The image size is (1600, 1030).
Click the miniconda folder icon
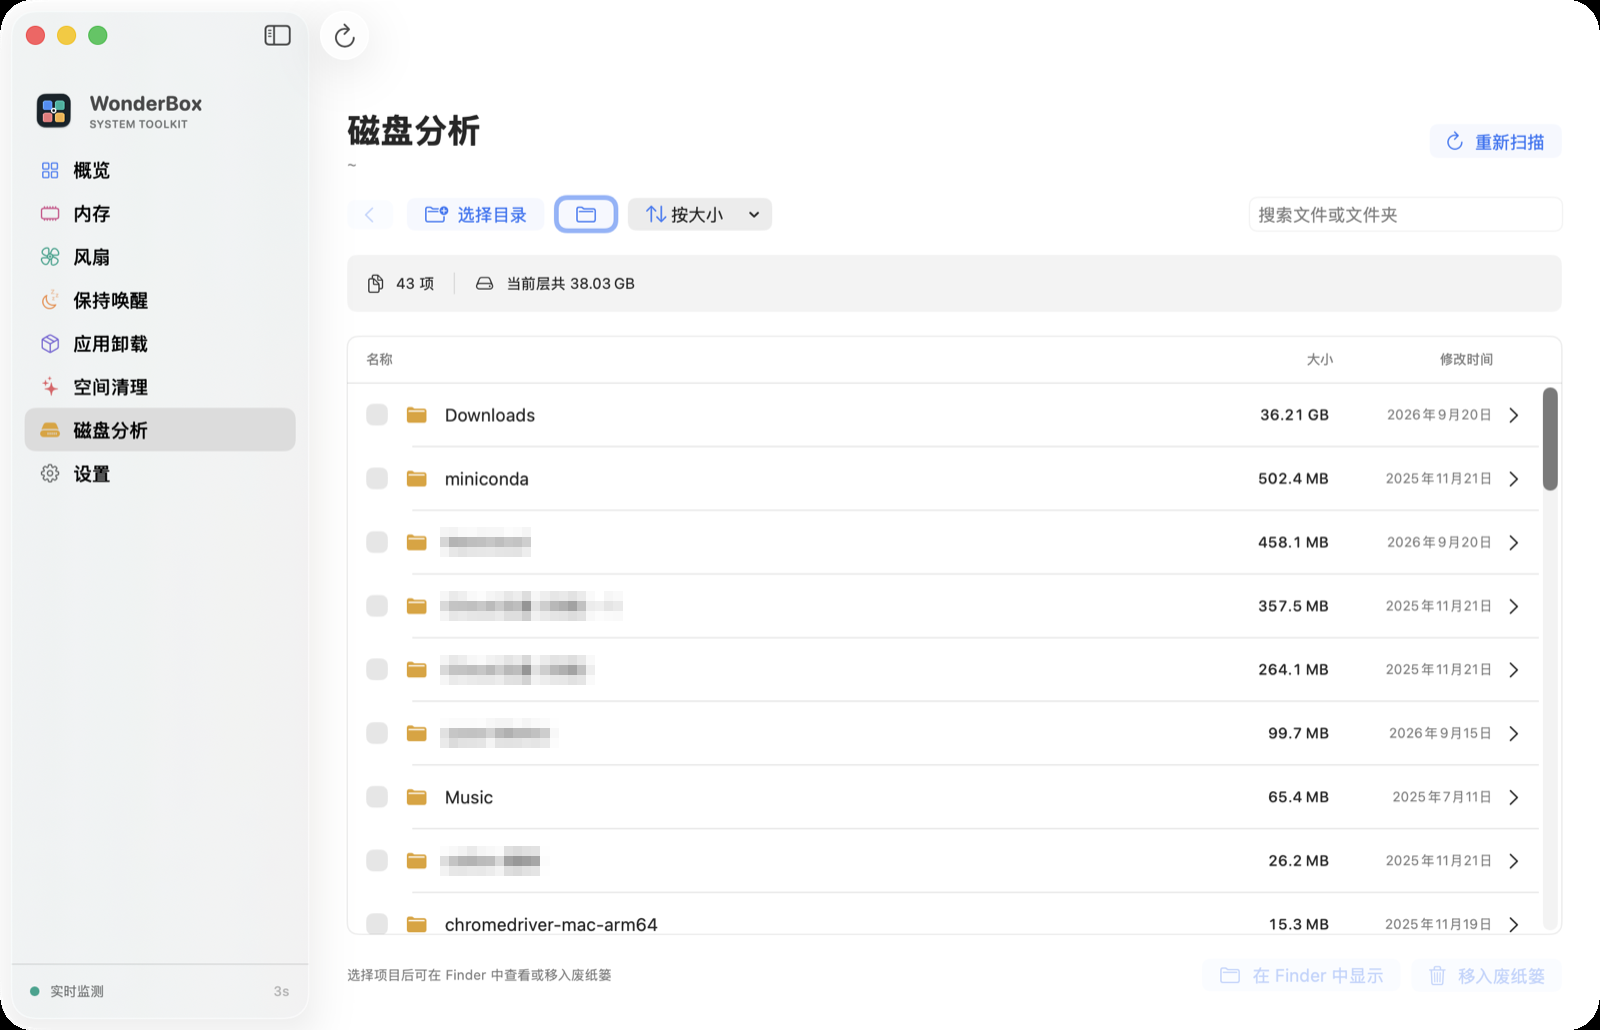(x=417, y=479)
